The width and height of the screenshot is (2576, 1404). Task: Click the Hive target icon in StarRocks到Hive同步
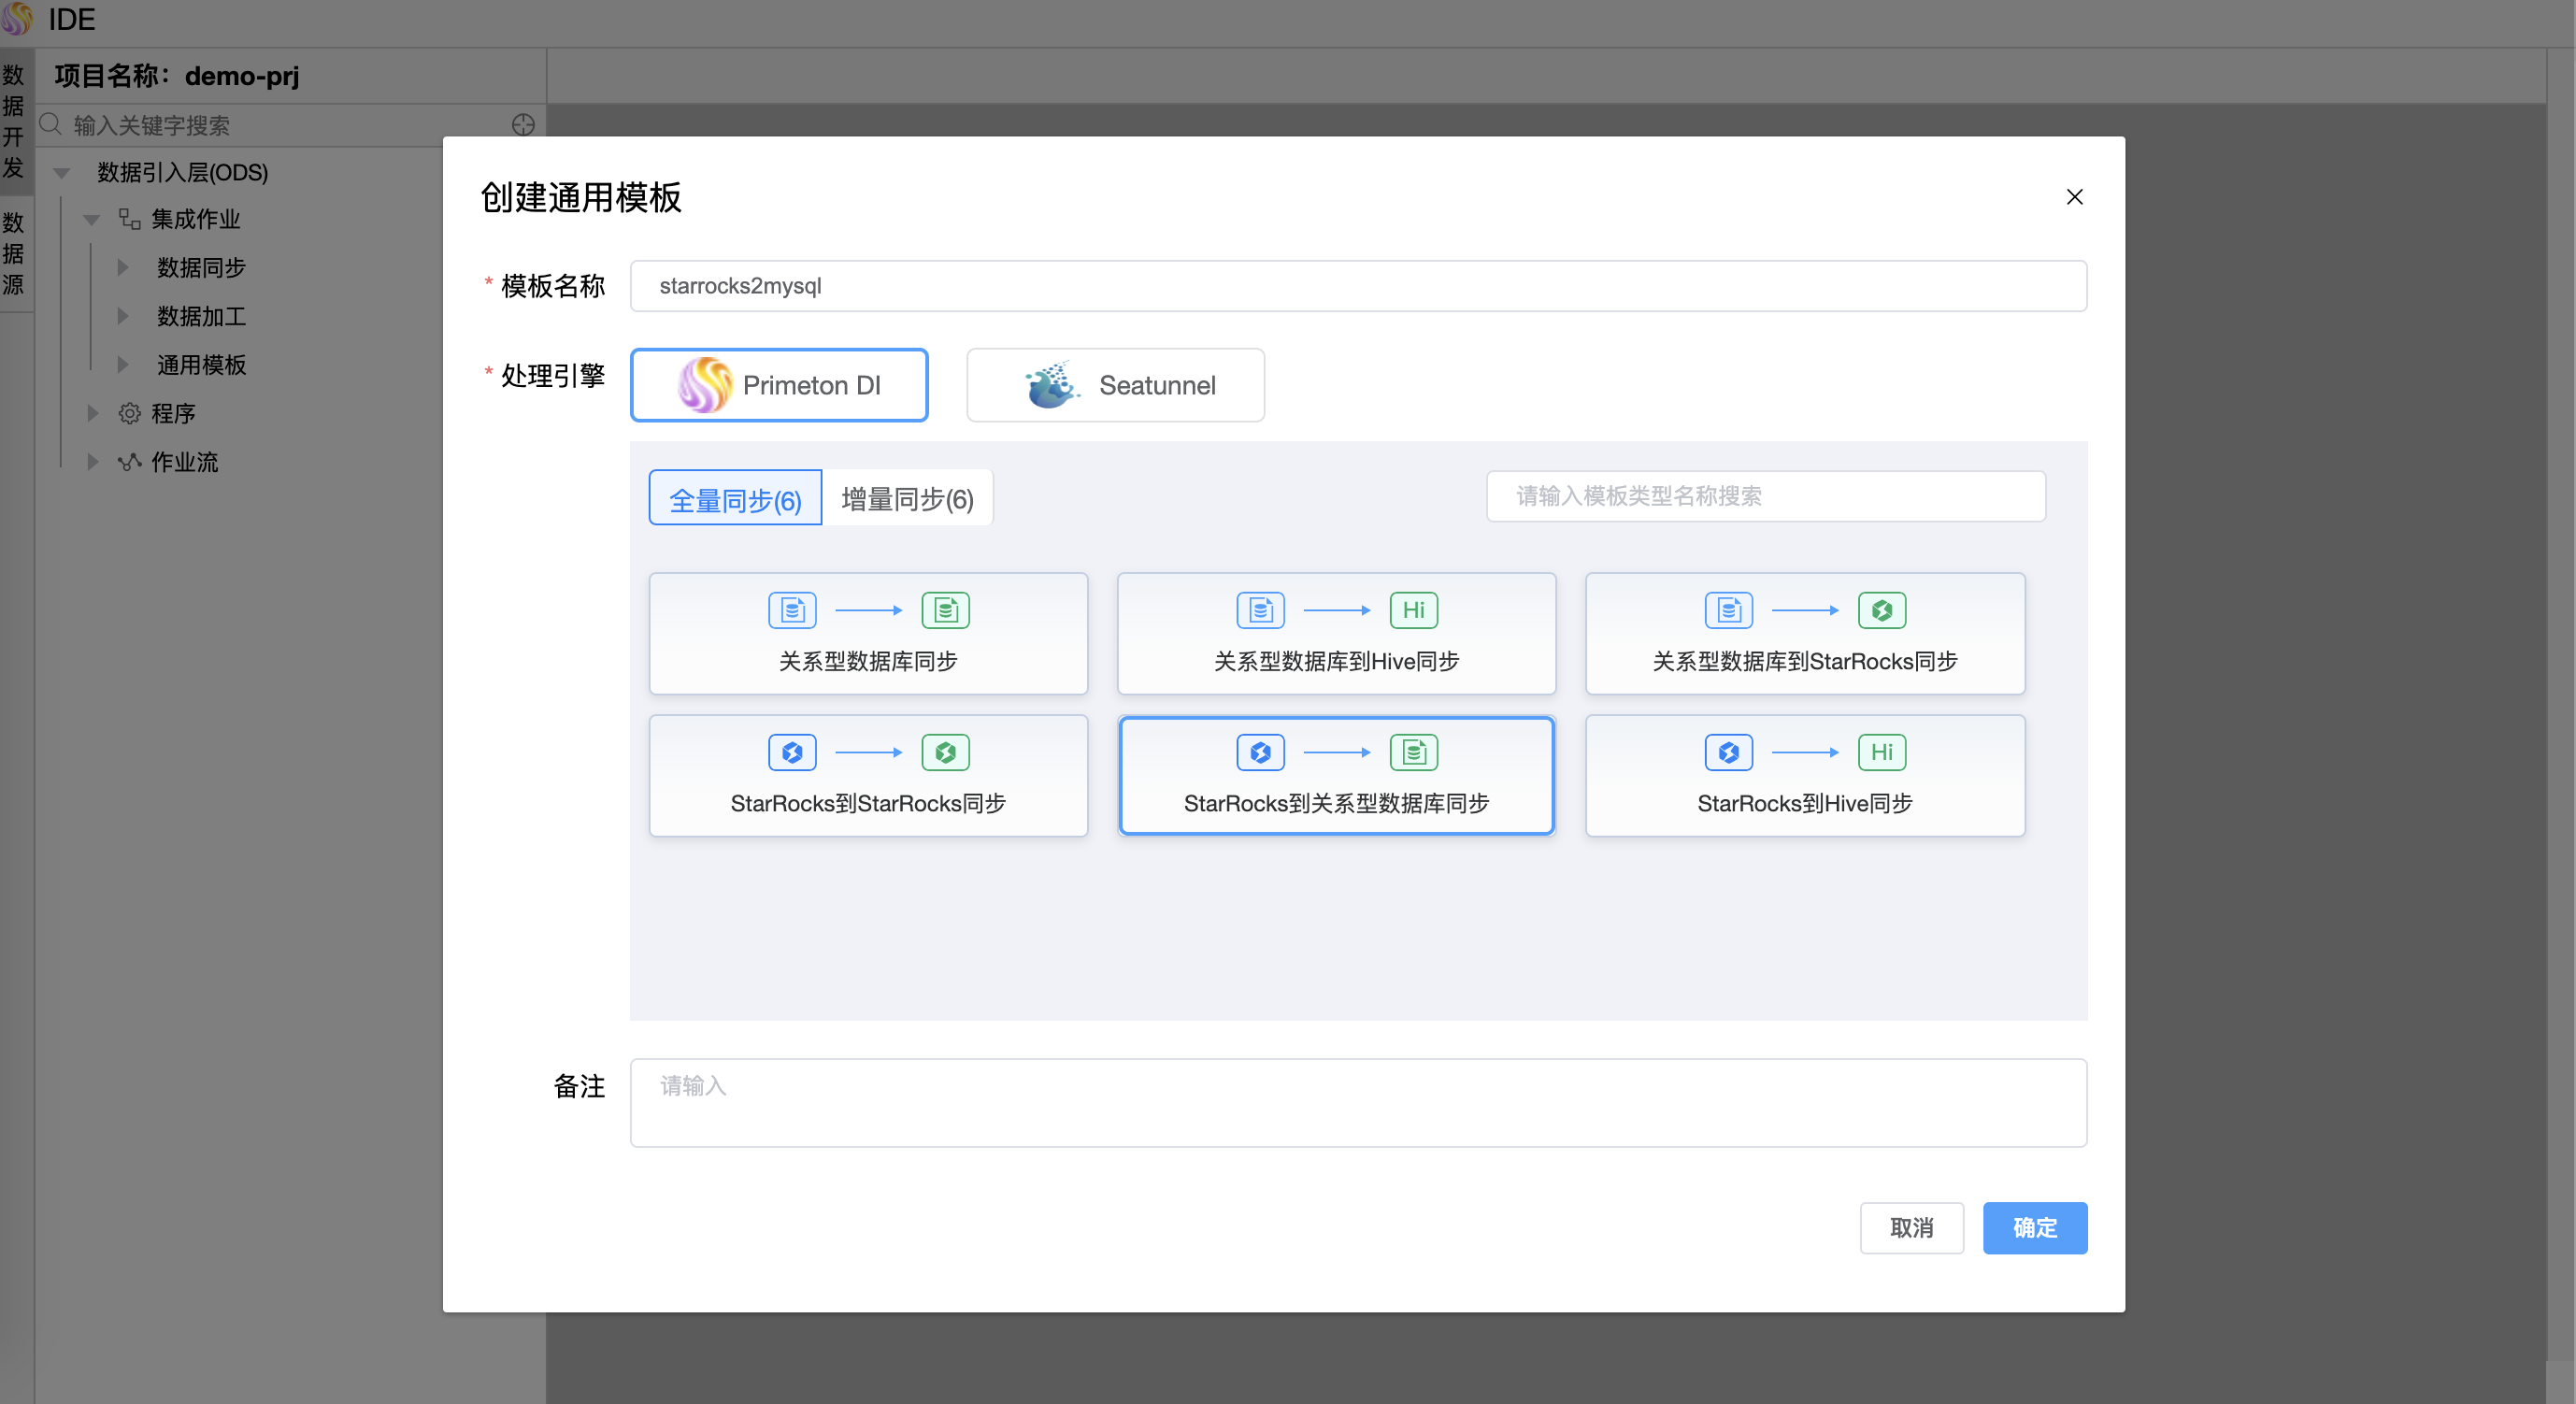click(1881, 752)
